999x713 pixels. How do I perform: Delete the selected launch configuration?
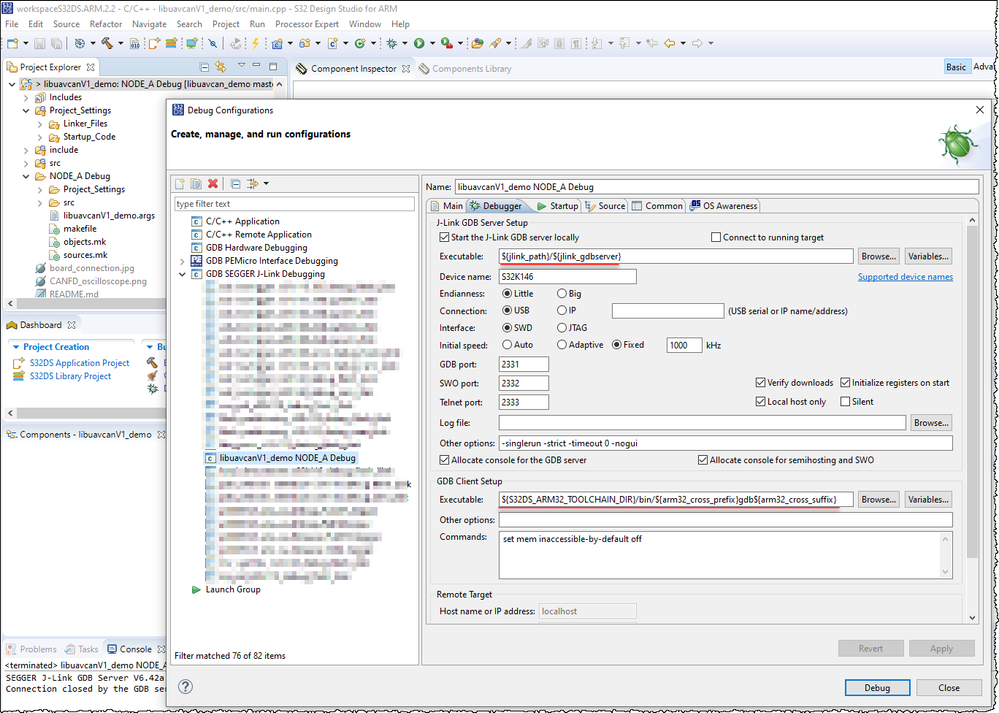click(x=212, y=184)
